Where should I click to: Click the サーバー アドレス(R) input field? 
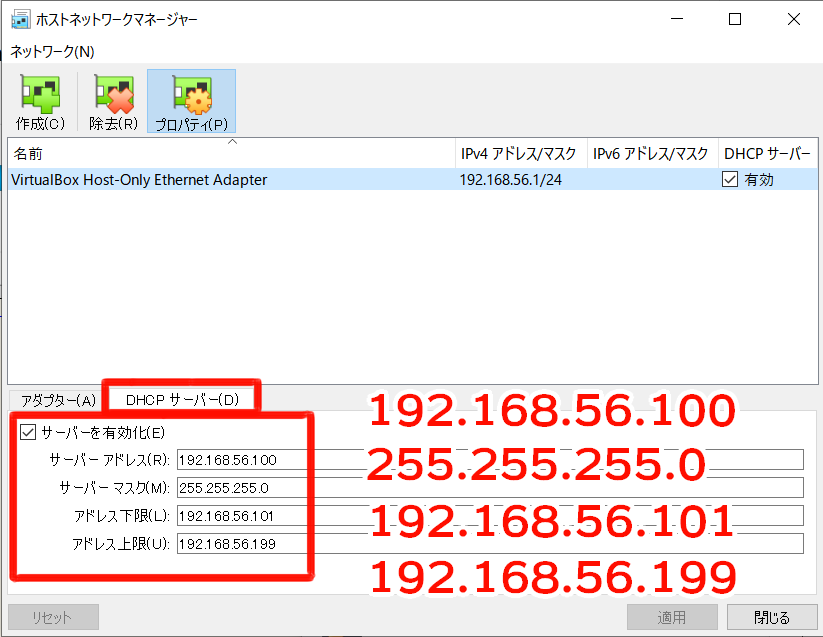(x=490, y=460)
